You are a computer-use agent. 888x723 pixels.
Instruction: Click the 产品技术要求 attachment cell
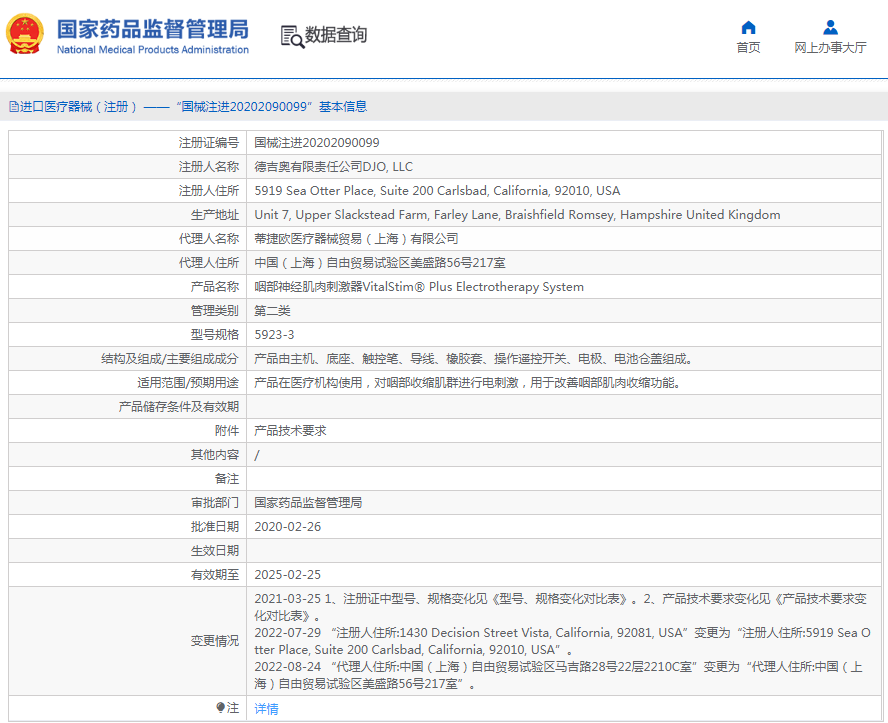(290, 431)
